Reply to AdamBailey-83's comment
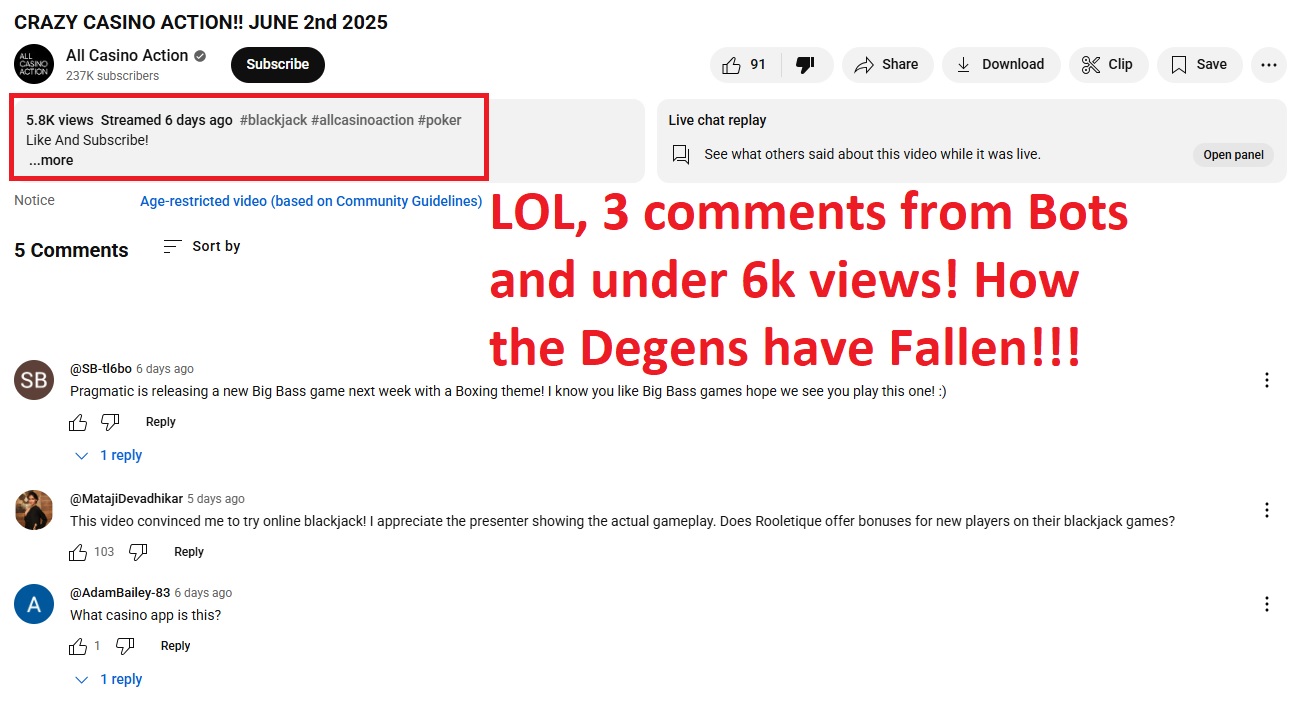This screenshot has height=714, width=1300. click(x=175, y=646)
